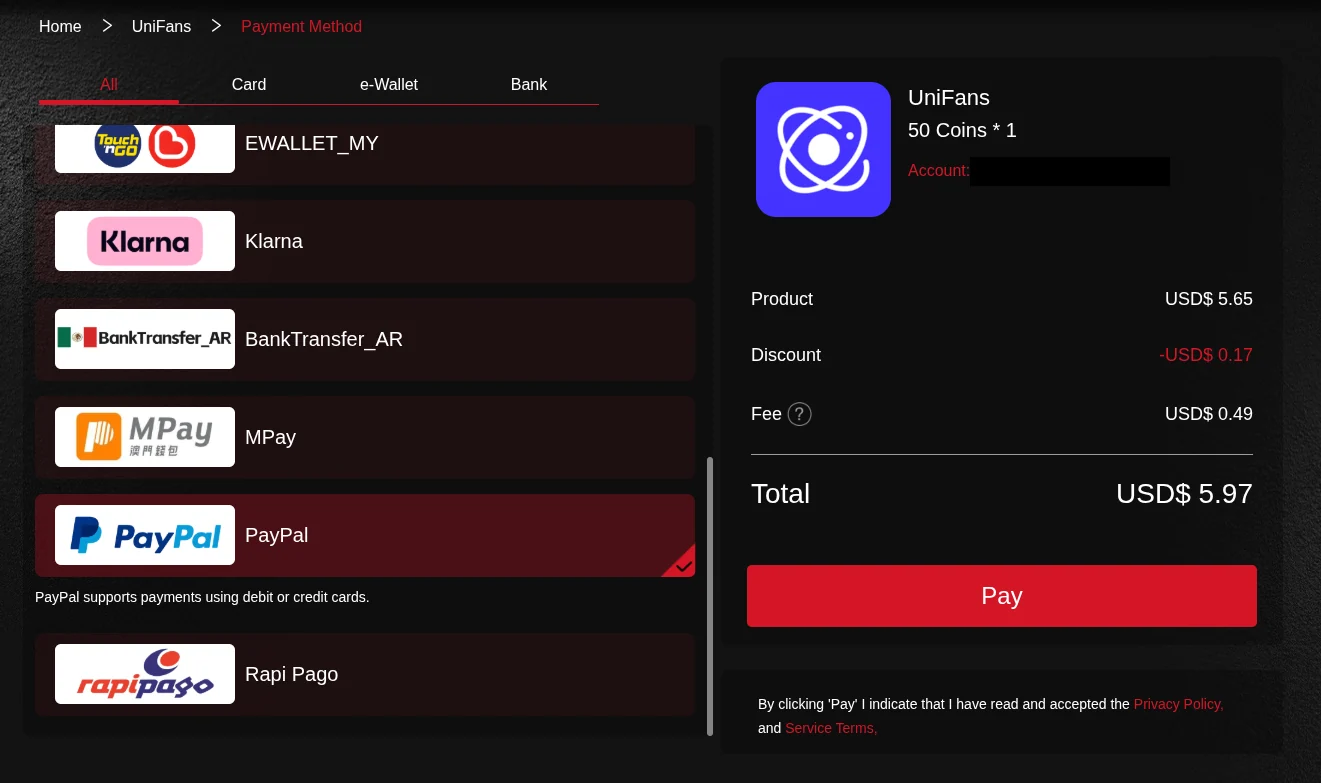Click the UniFans app icon
Image resolution: width=1321 pixels, height=783 pixels.
(x=823, y=149)
